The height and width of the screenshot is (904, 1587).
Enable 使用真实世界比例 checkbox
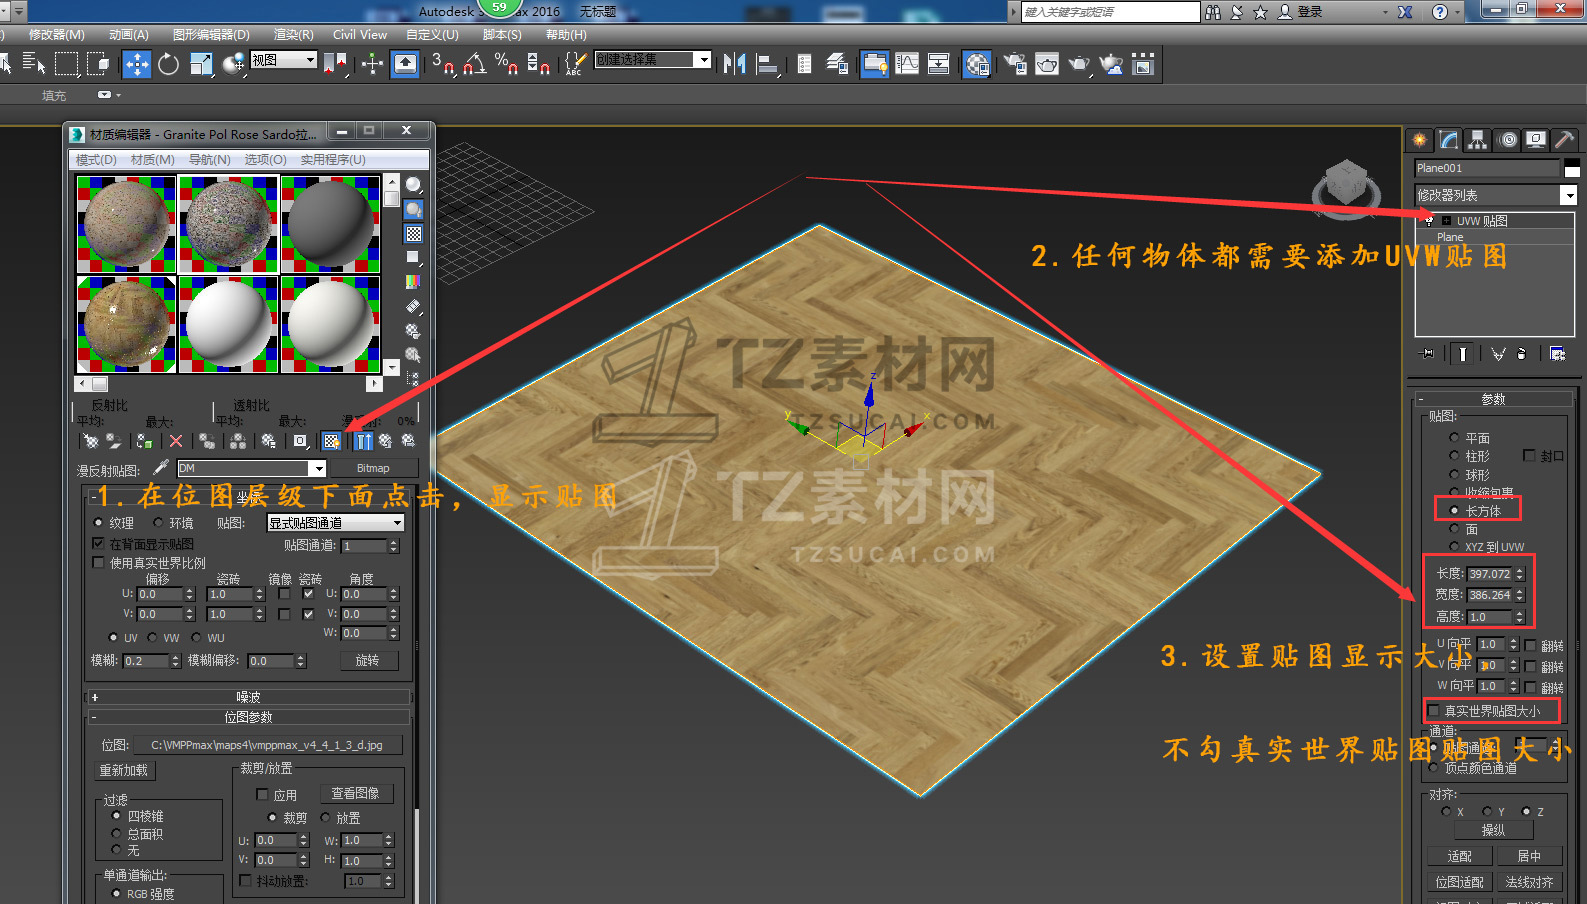pyautogui.click(x=98, y=563)
